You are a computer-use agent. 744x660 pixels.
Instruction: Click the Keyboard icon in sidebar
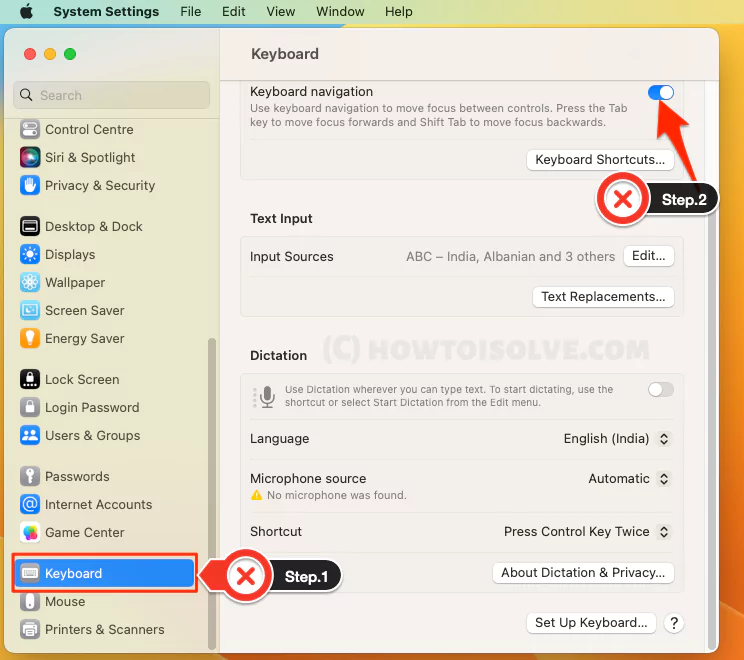click(30, 573)
